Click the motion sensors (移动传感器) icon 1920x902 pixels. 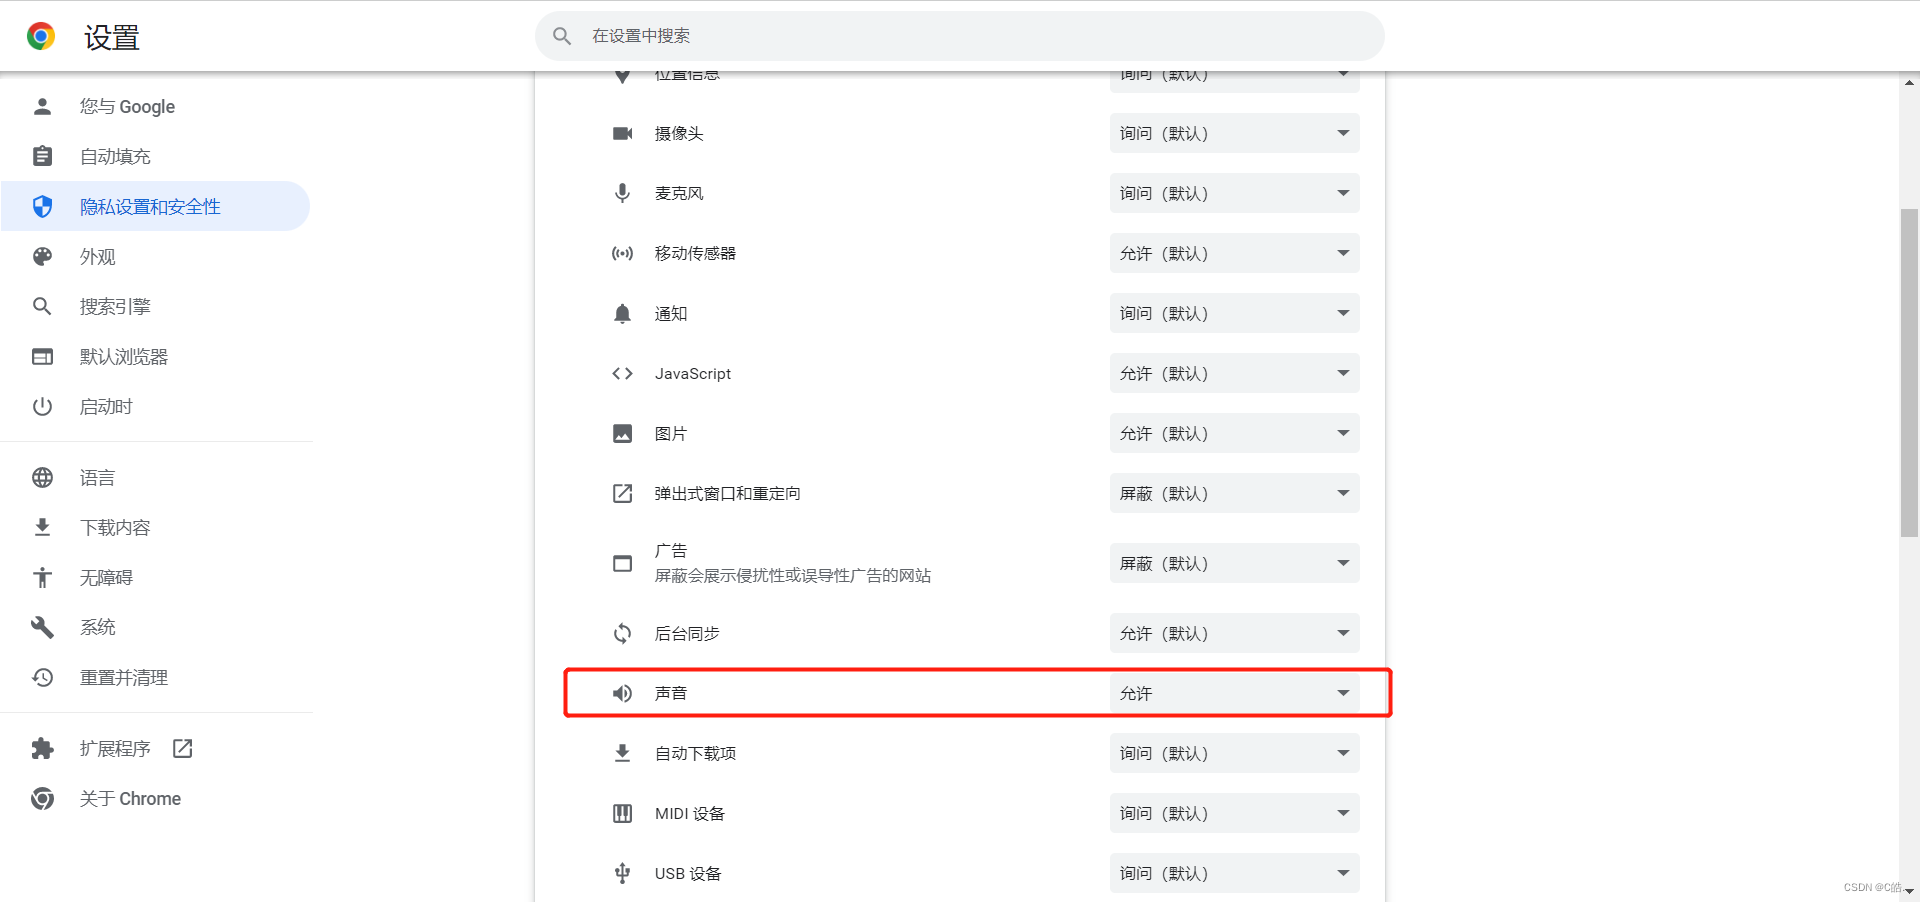(622, 253)
